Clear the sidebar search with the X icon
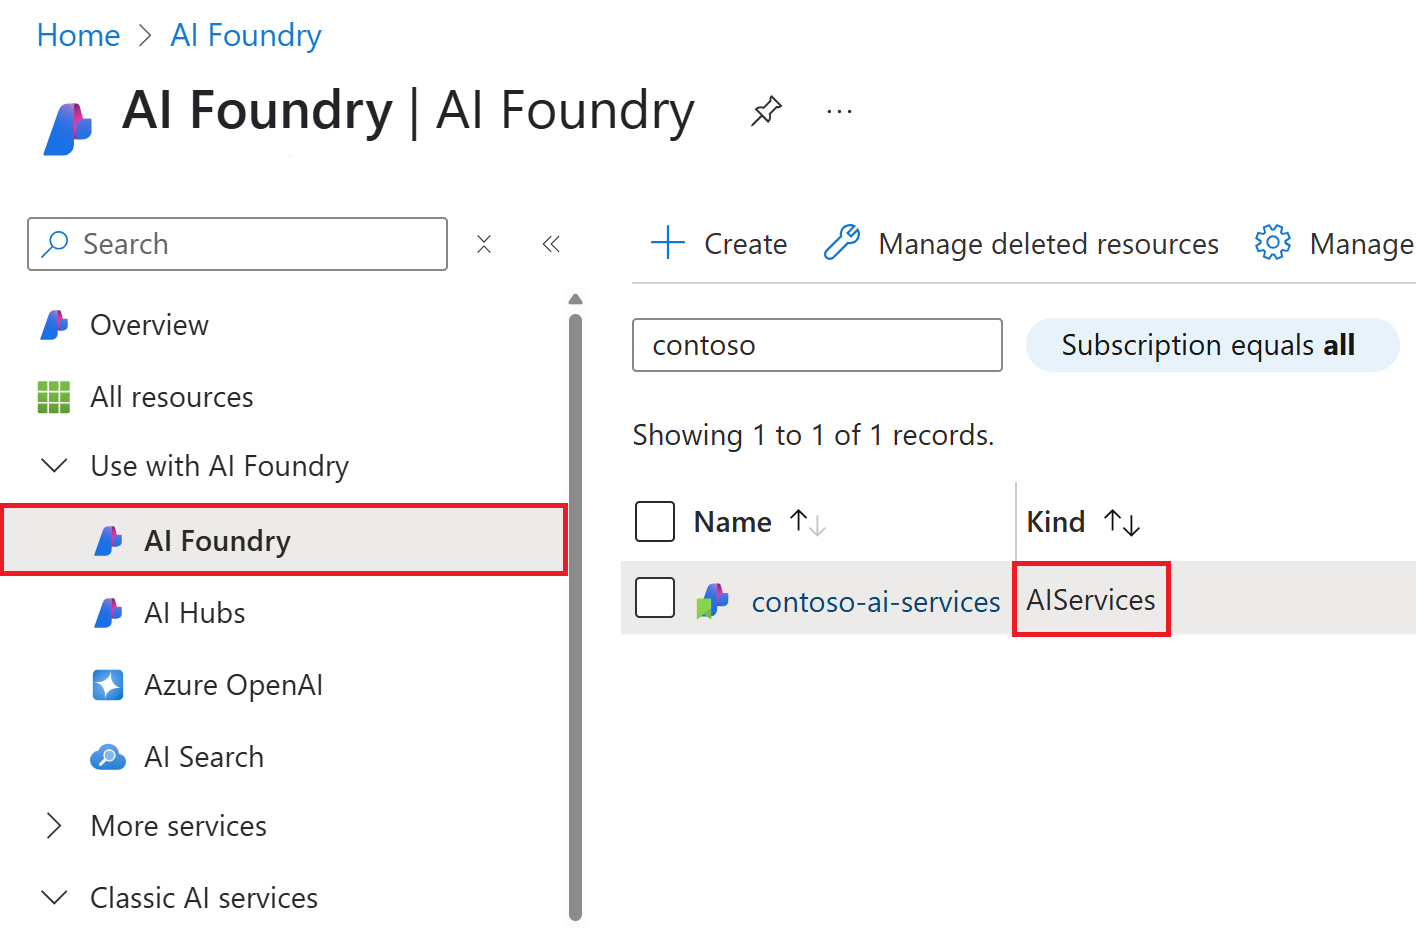 [x=484, y=243]
